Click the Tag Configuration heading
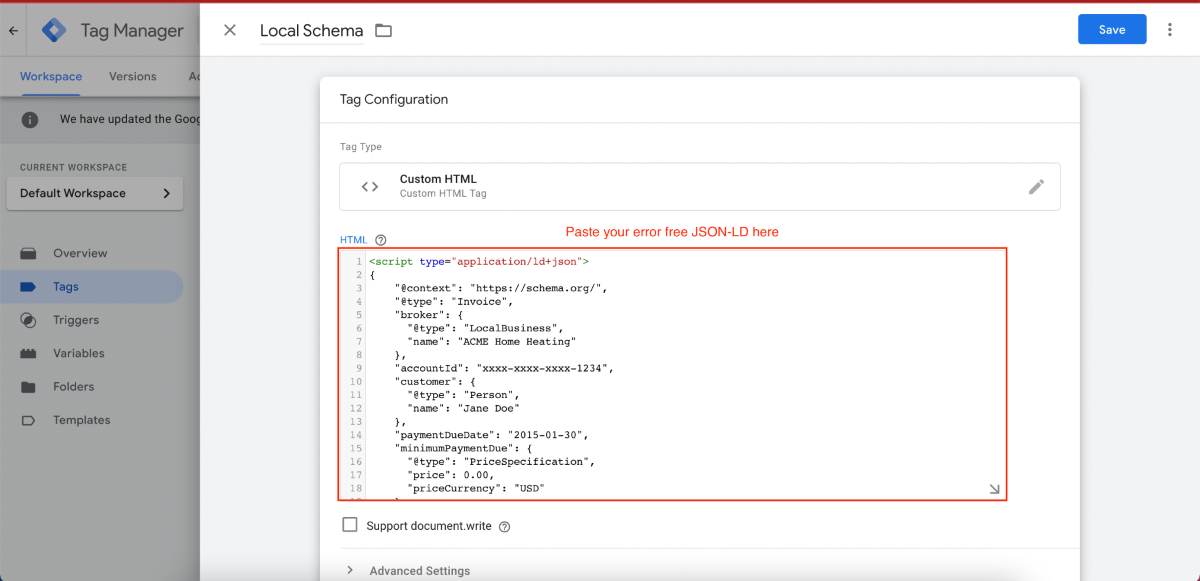Image resolution: width=1200 pixels, height=581 pixels. (394, 99)
